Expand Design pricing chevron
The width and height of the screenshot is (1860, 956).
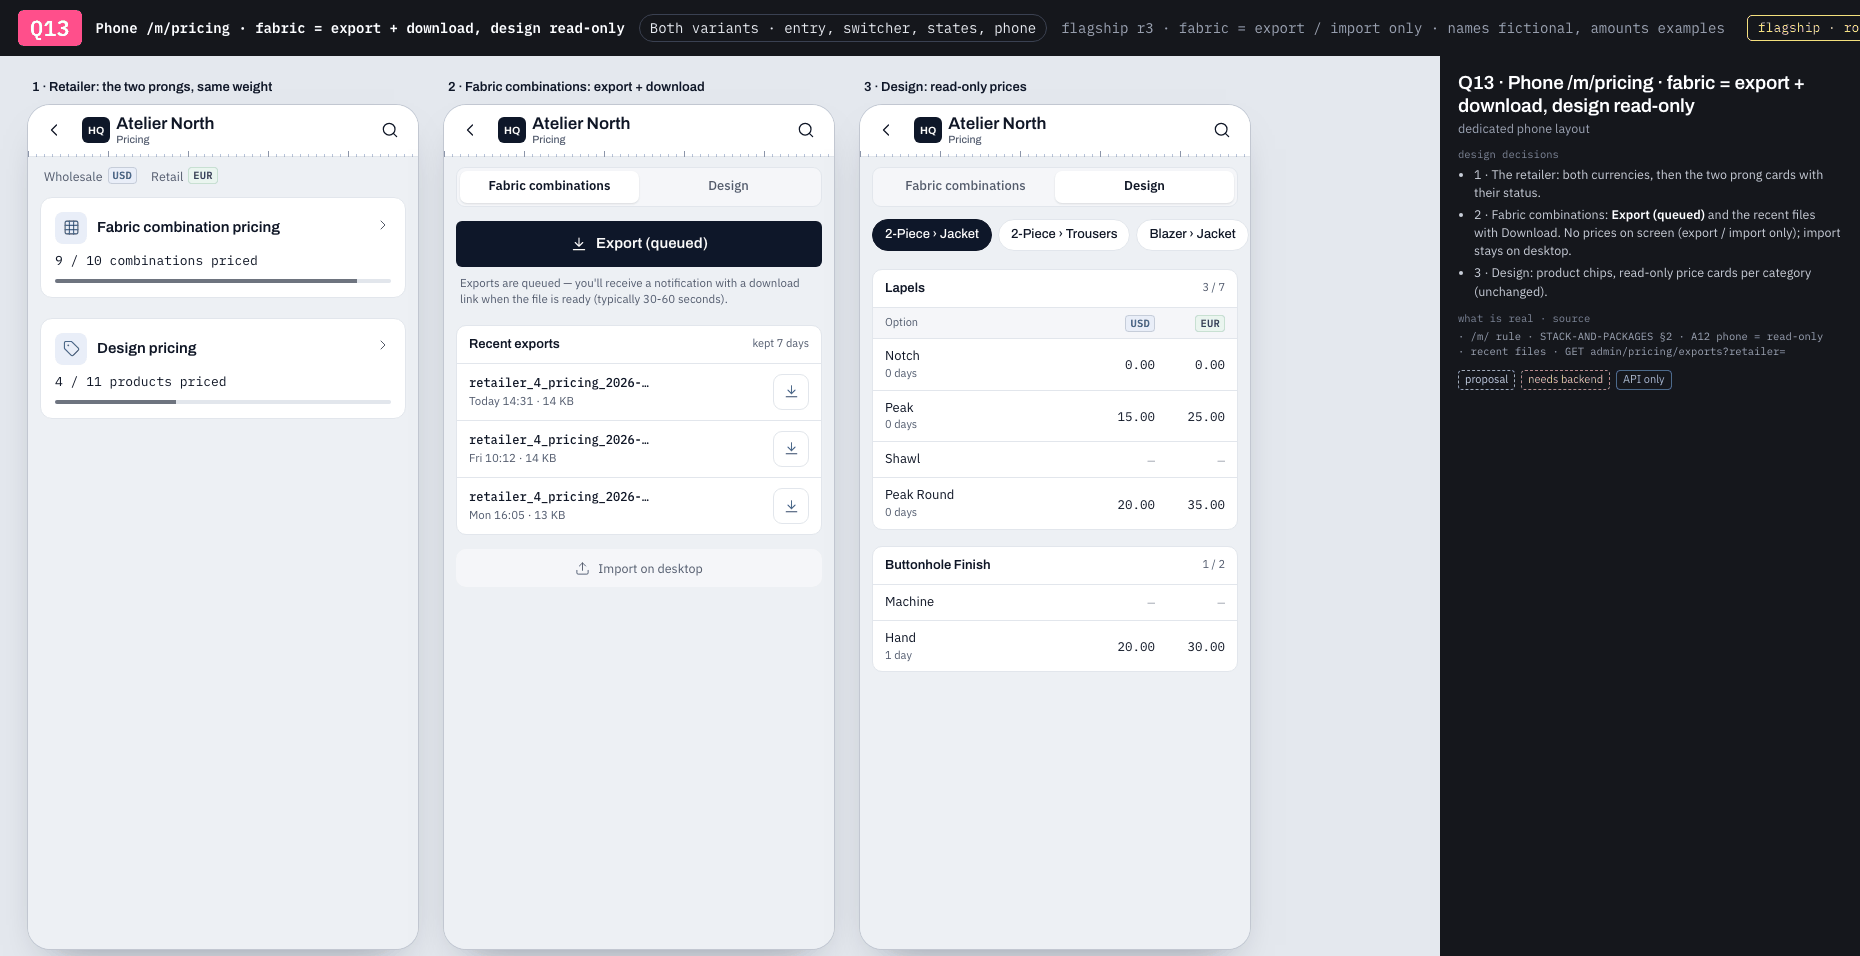[383, 346]
